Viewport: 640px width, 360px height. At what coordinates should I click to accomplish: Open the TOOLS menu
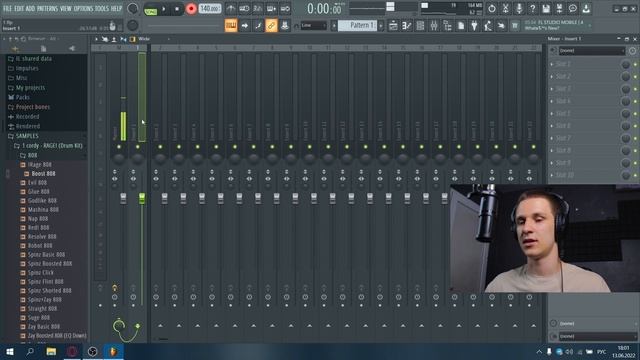click(102, 9)
